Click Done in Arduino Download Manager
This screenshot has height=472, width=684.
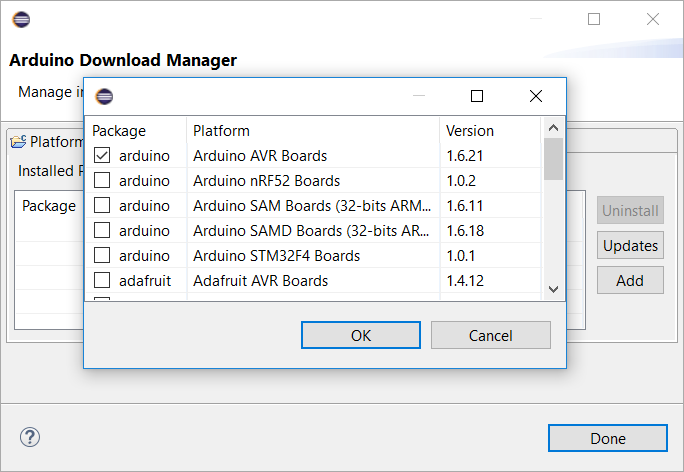[x=608, y=438]
